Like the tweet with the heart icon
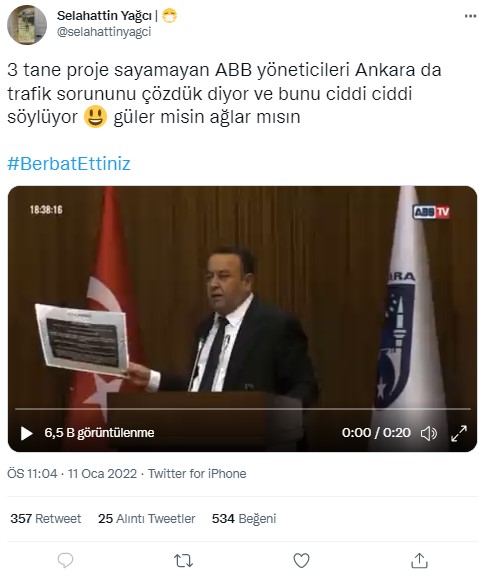491x577 pixels. (x=301, y=560)
